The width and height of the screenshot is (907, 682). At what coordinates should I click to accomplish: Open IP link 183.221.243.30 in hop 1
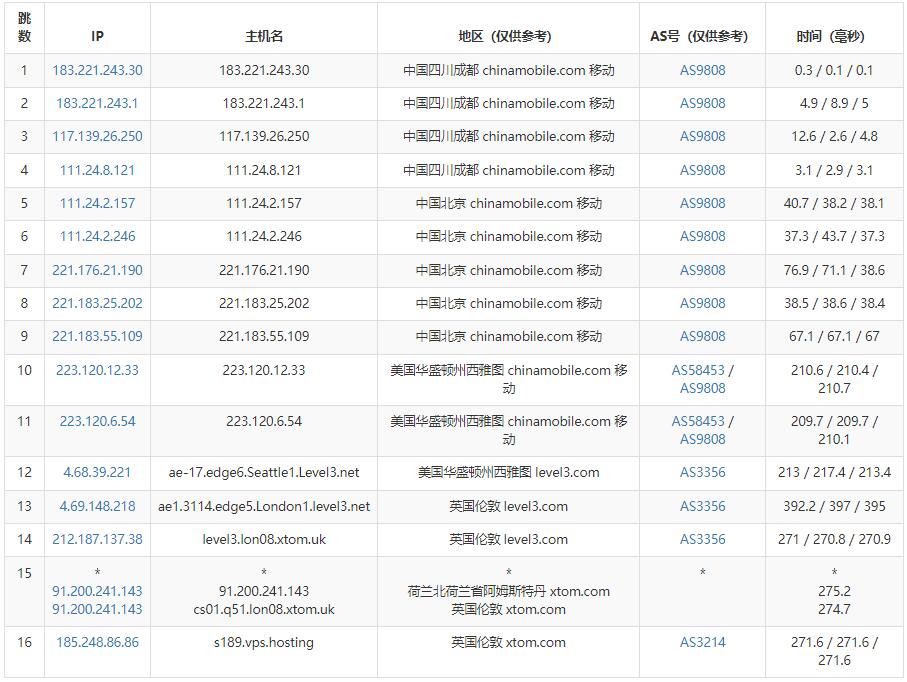click(x=97, y=70)
